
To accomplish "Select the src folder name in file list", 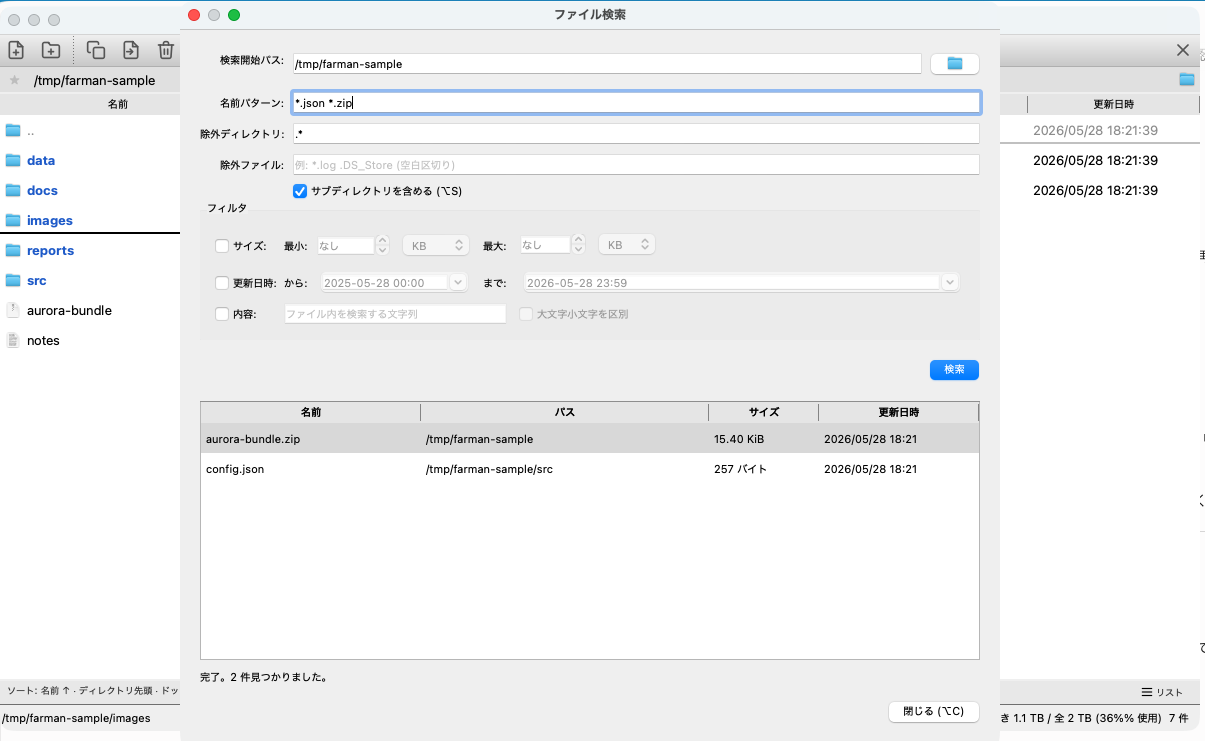I will pos(37,280).
